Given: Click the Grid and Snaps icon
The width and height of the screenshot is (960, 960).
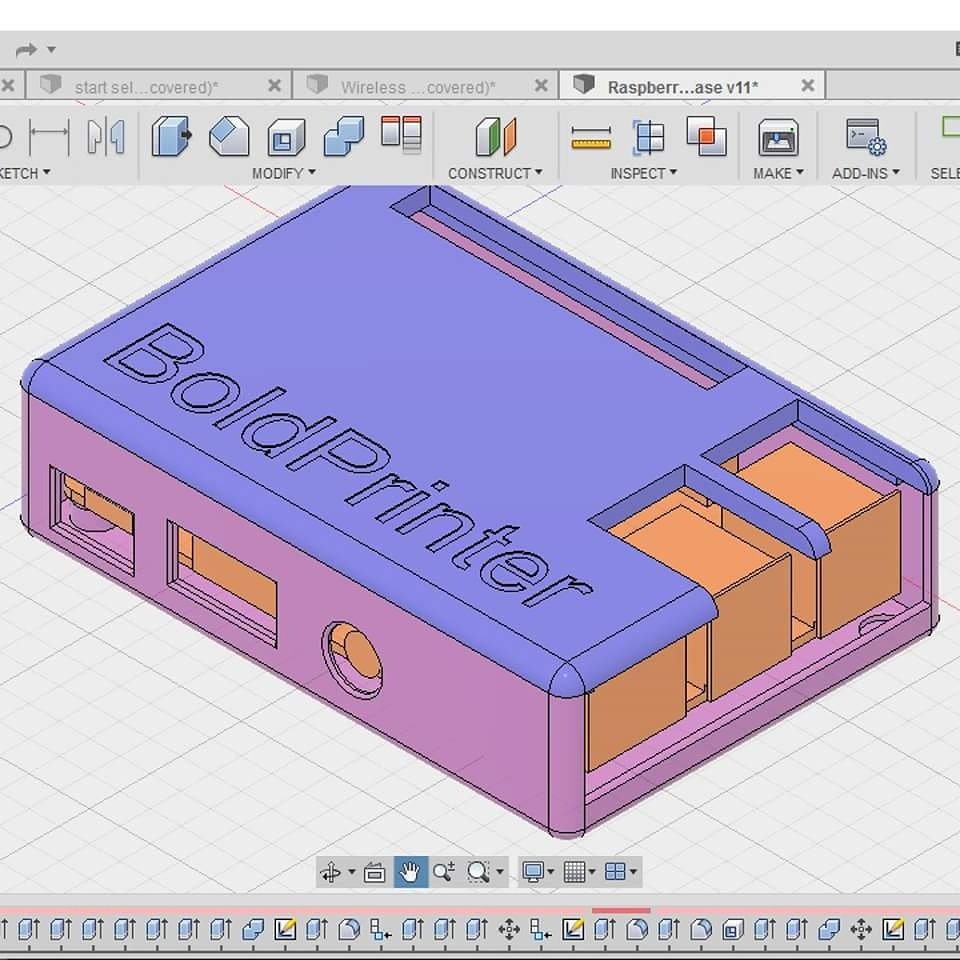Looking at the screenshot, I should 574,872.
